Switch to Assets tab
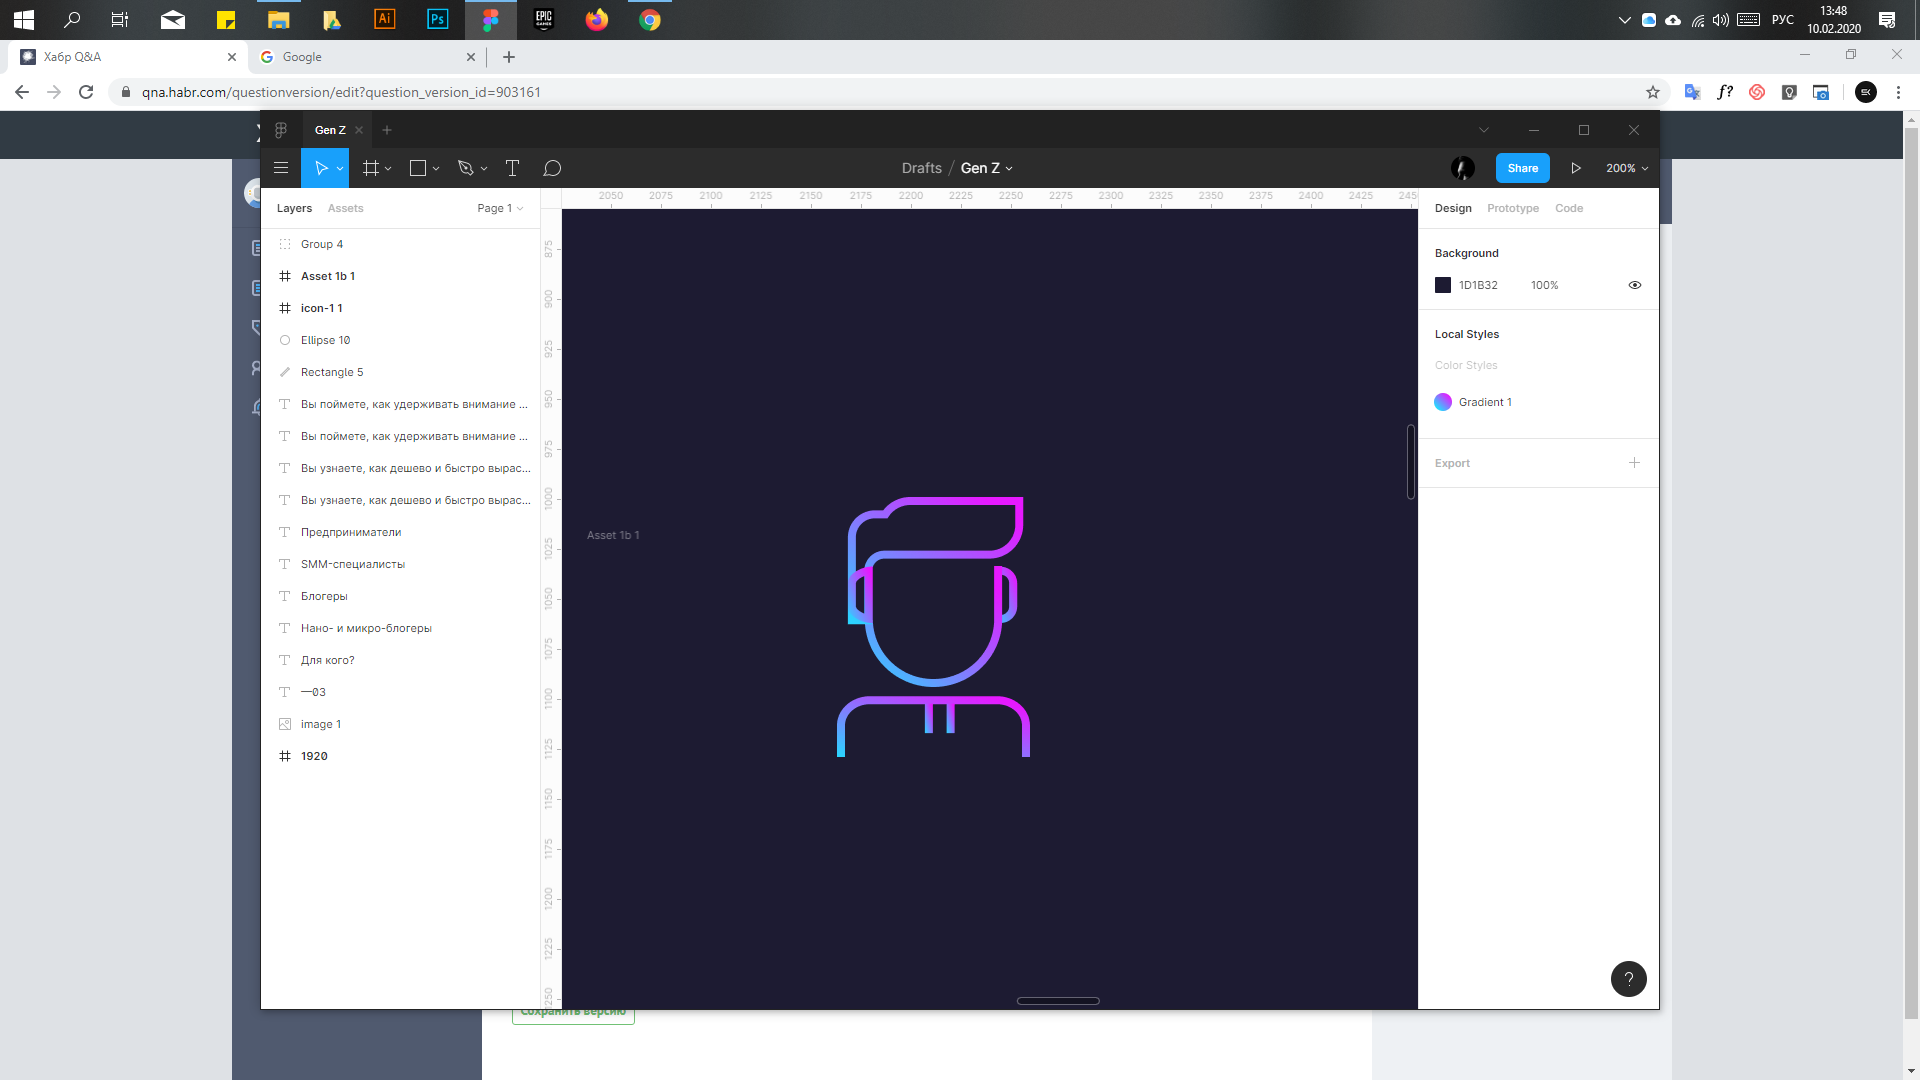This screenshot has height=1080, width=1920. pos(345,208)
